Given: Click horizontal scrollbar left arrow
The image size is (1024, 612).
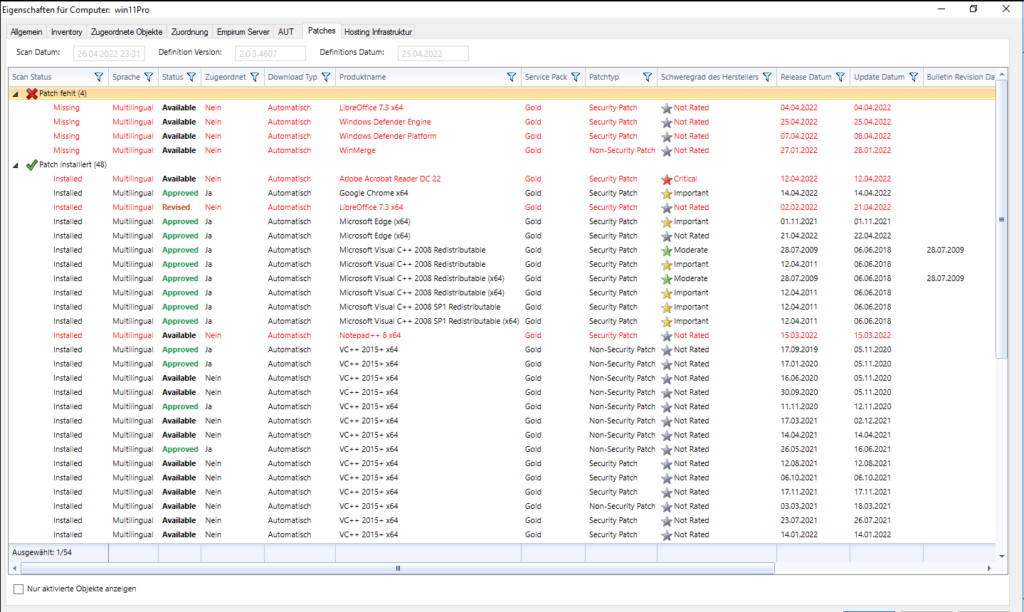Looking at the screenshot, I should click(x=14, y=568).
